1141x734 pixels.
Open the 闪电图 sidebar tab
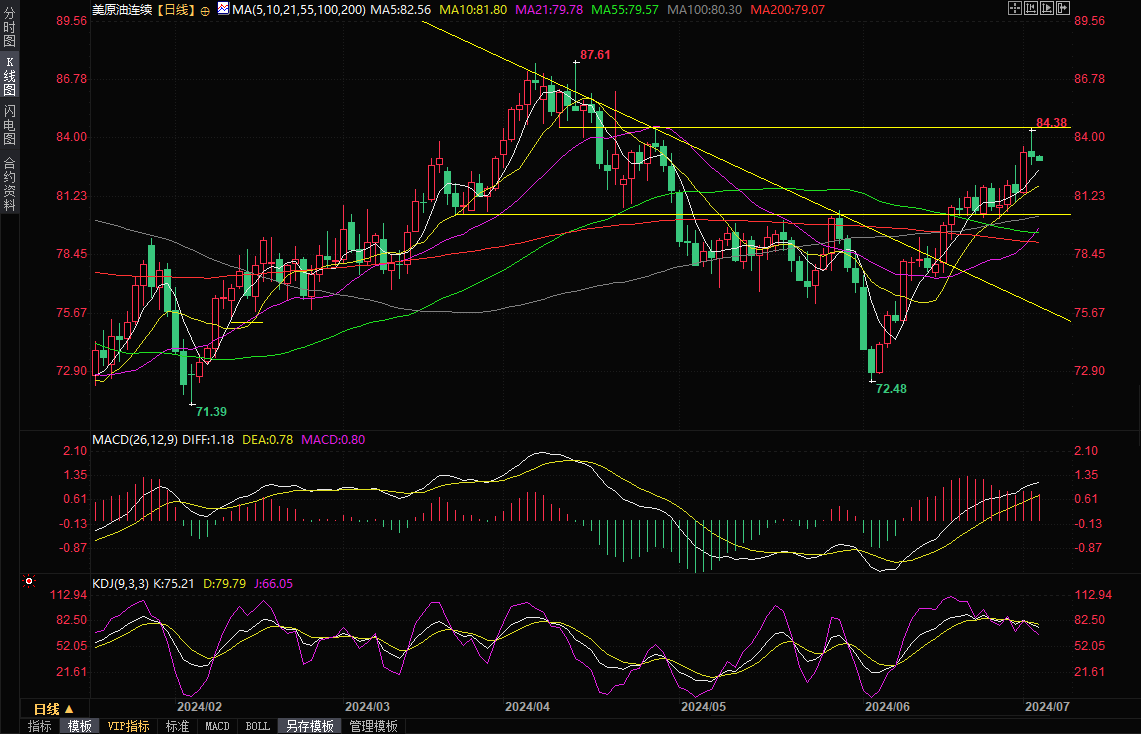point(9,124)
